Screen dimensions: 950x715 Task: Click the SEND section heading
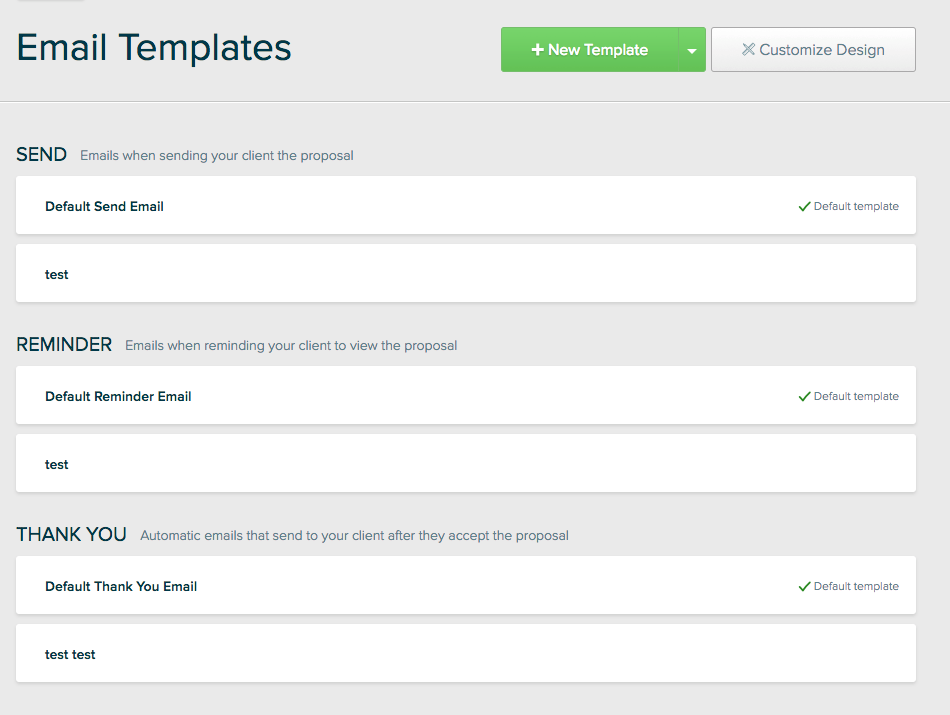(x=41, y=155)
